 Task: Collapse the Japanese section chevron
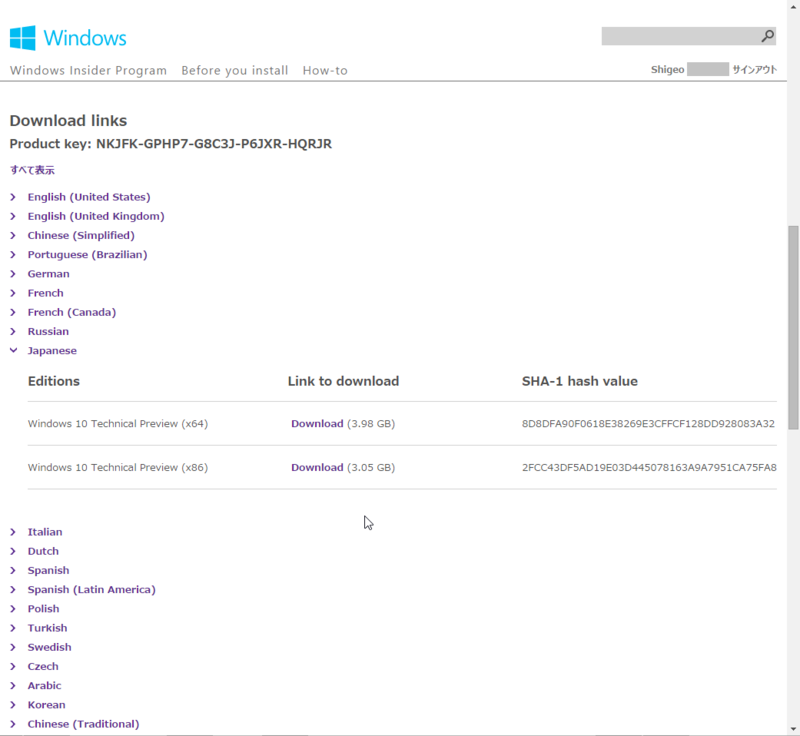coord(13,350)
